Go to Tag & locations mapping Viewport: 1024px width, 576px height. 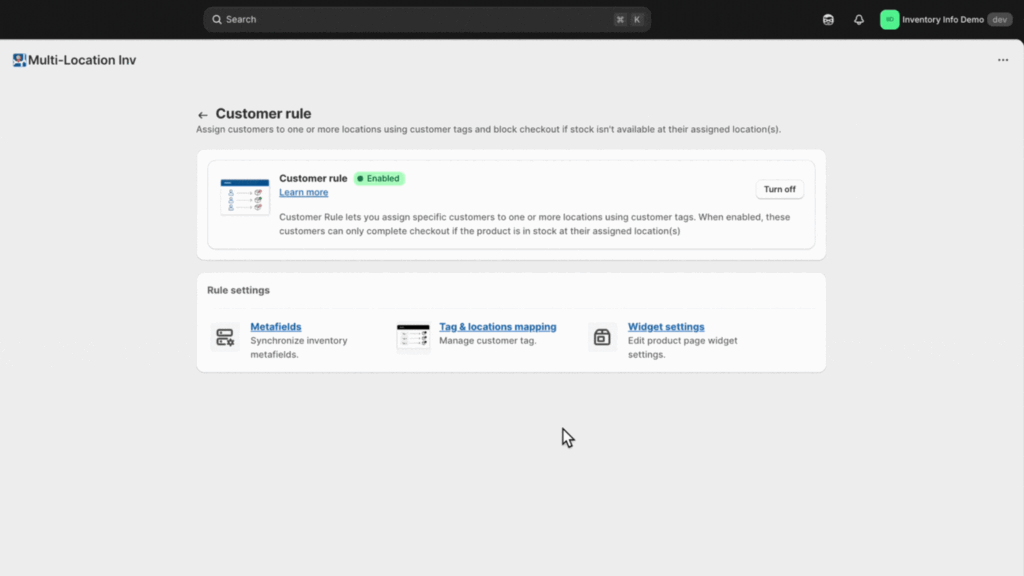[497, 327]
